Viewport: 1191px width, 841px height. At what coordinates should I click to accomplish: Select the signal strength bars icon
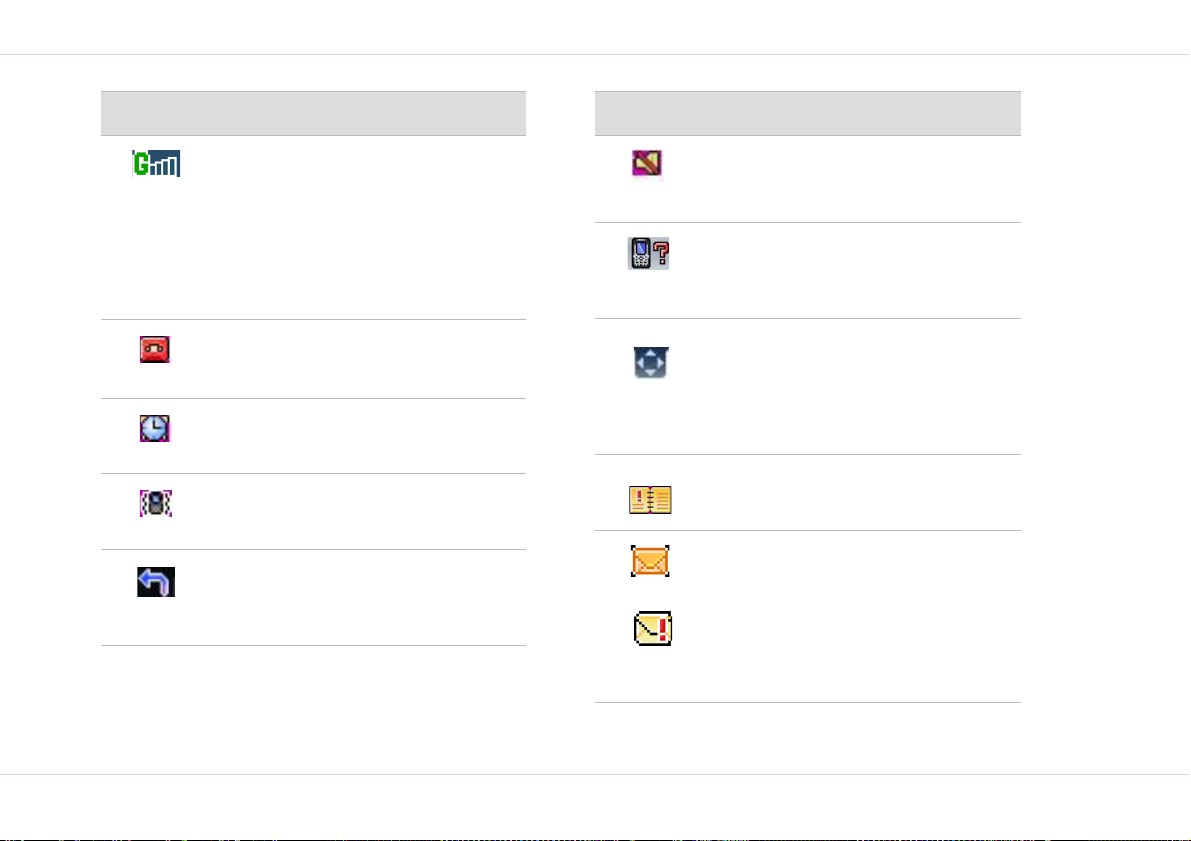(x=166, y=163)
